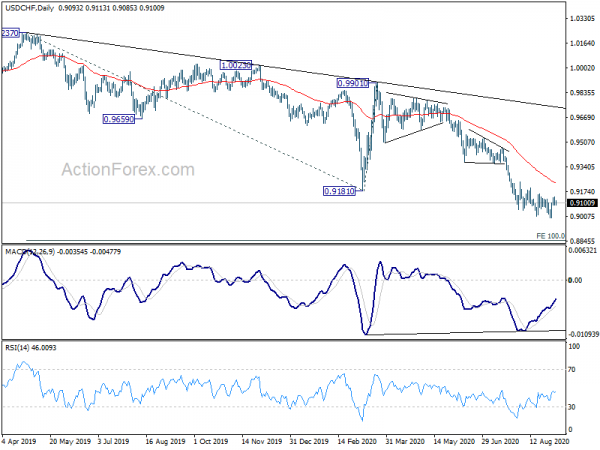Select the 0.91810 low price label
Image resolution: width=600 pixels, height=450 pixels.
(339, 191)
